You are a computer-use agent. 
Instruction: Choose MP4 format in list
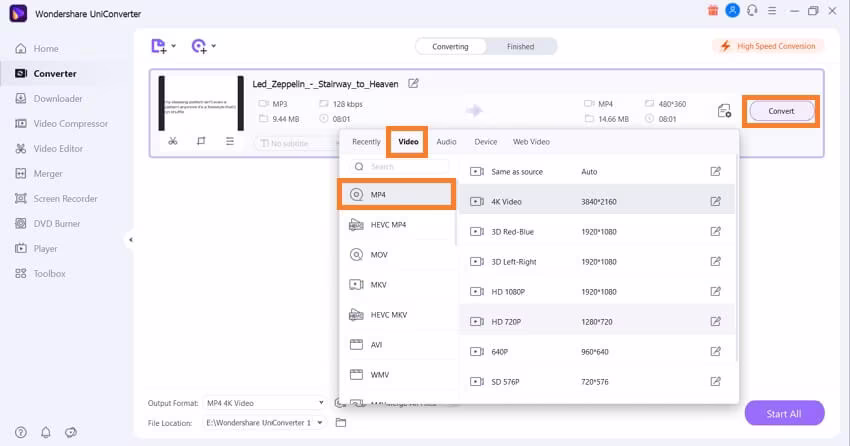point(397,195)
